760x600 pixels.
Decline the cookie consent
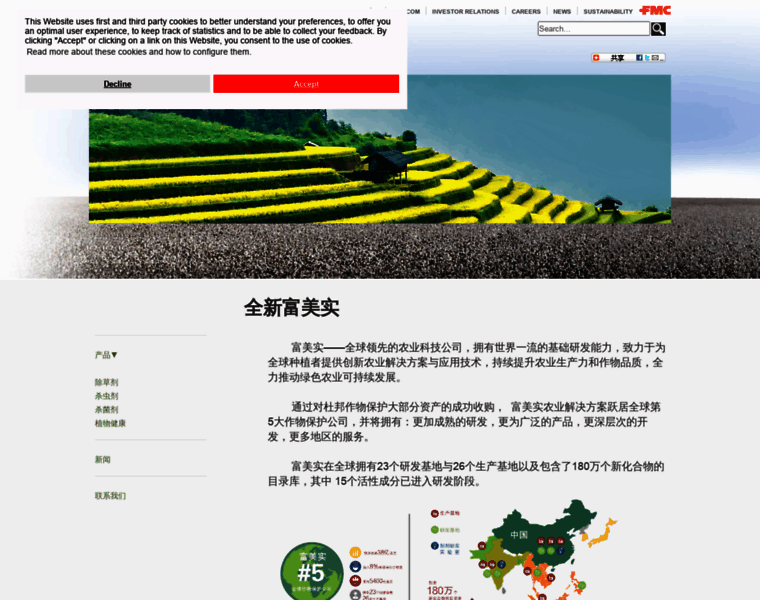117,84
